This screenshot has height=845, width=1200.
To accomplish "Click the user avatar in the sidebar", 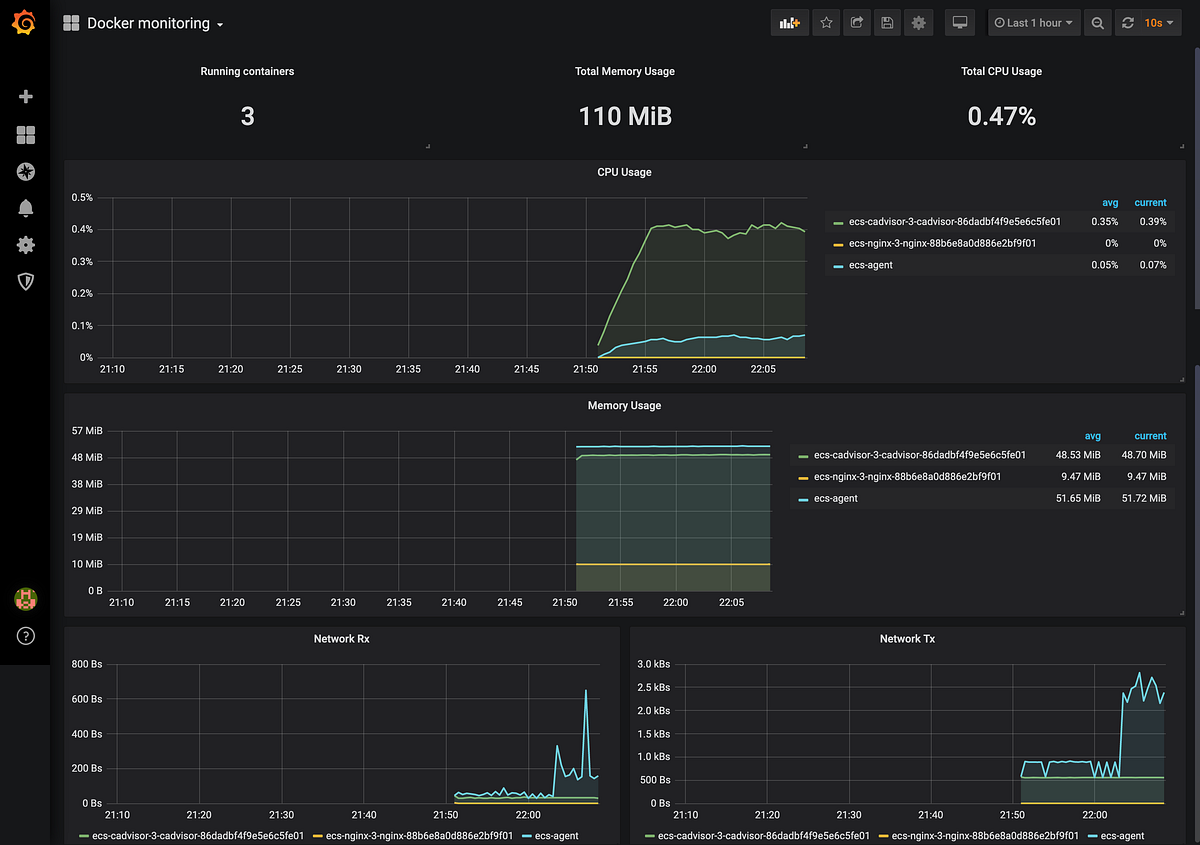I will click(25, 598).
